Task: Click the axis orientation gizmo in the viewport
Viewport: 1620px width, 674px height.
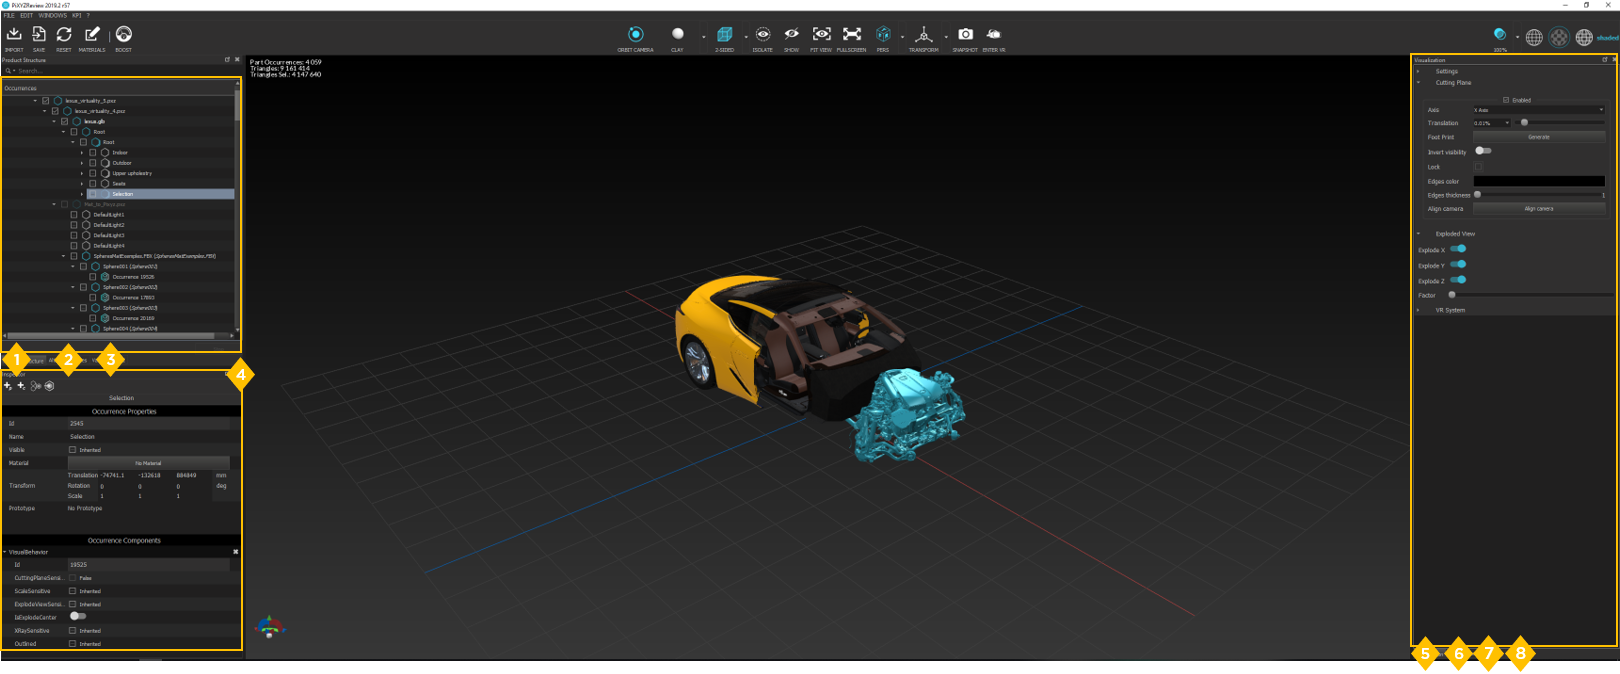Action: [x=269, y=627]
